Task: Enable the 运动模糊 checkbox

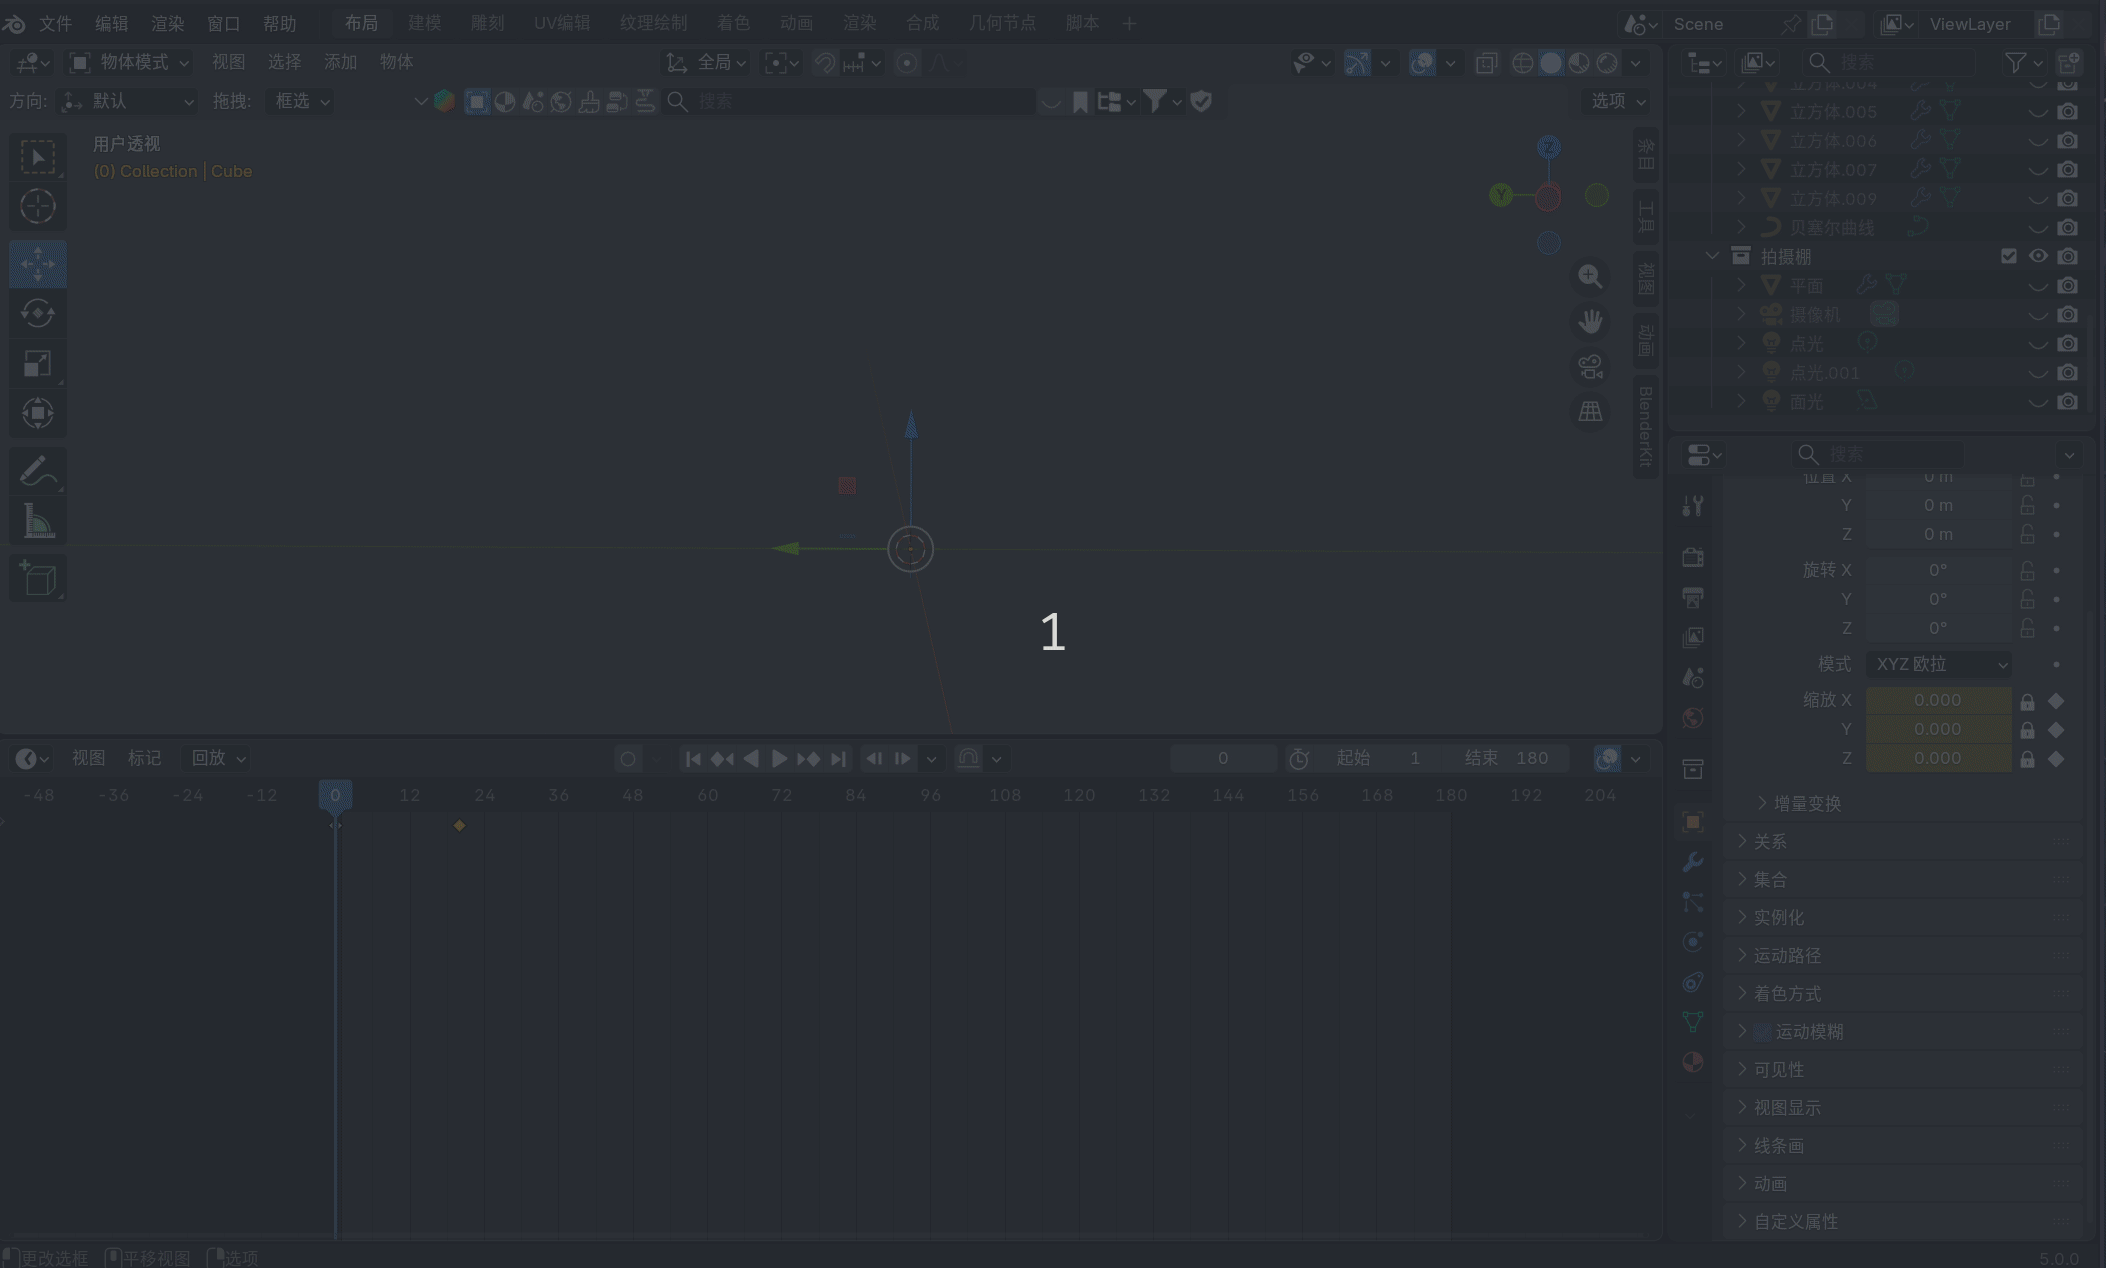Action: pyautogui.click(x=1763, y=1032)
